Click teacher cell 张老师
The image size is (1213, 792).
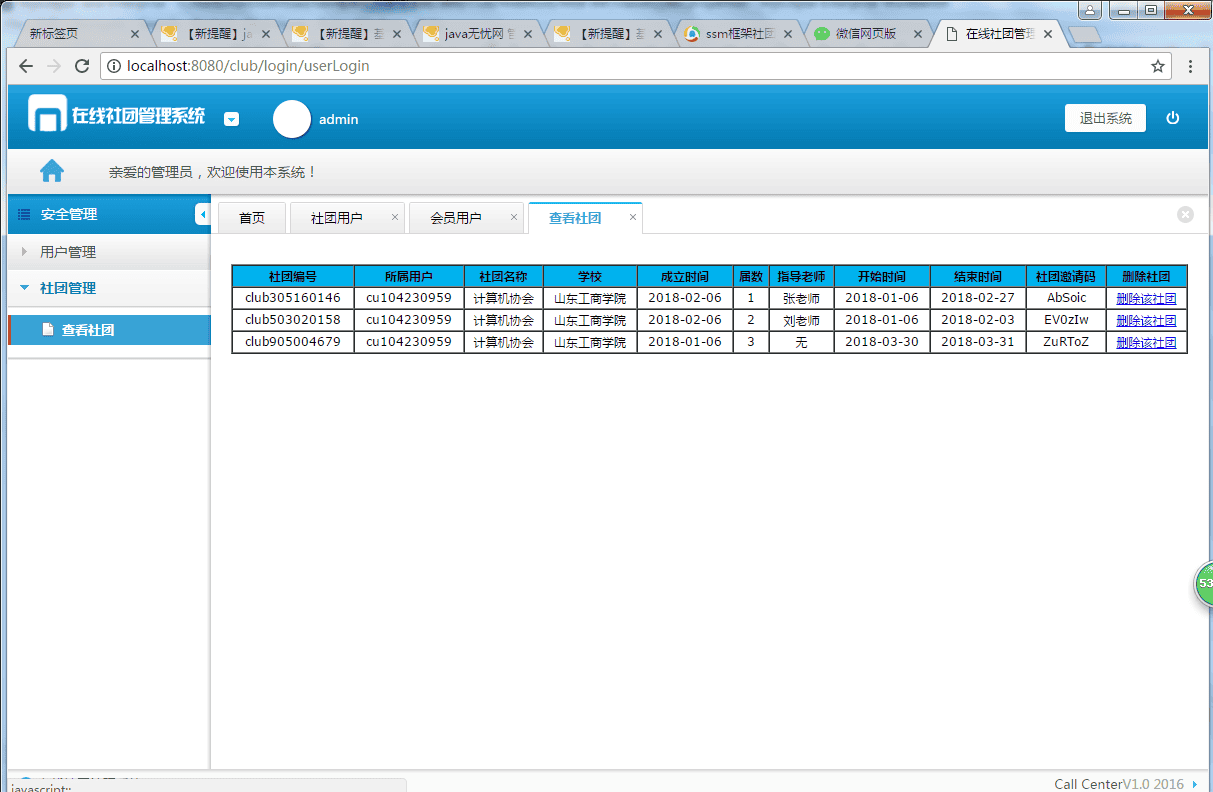(801, 298)
